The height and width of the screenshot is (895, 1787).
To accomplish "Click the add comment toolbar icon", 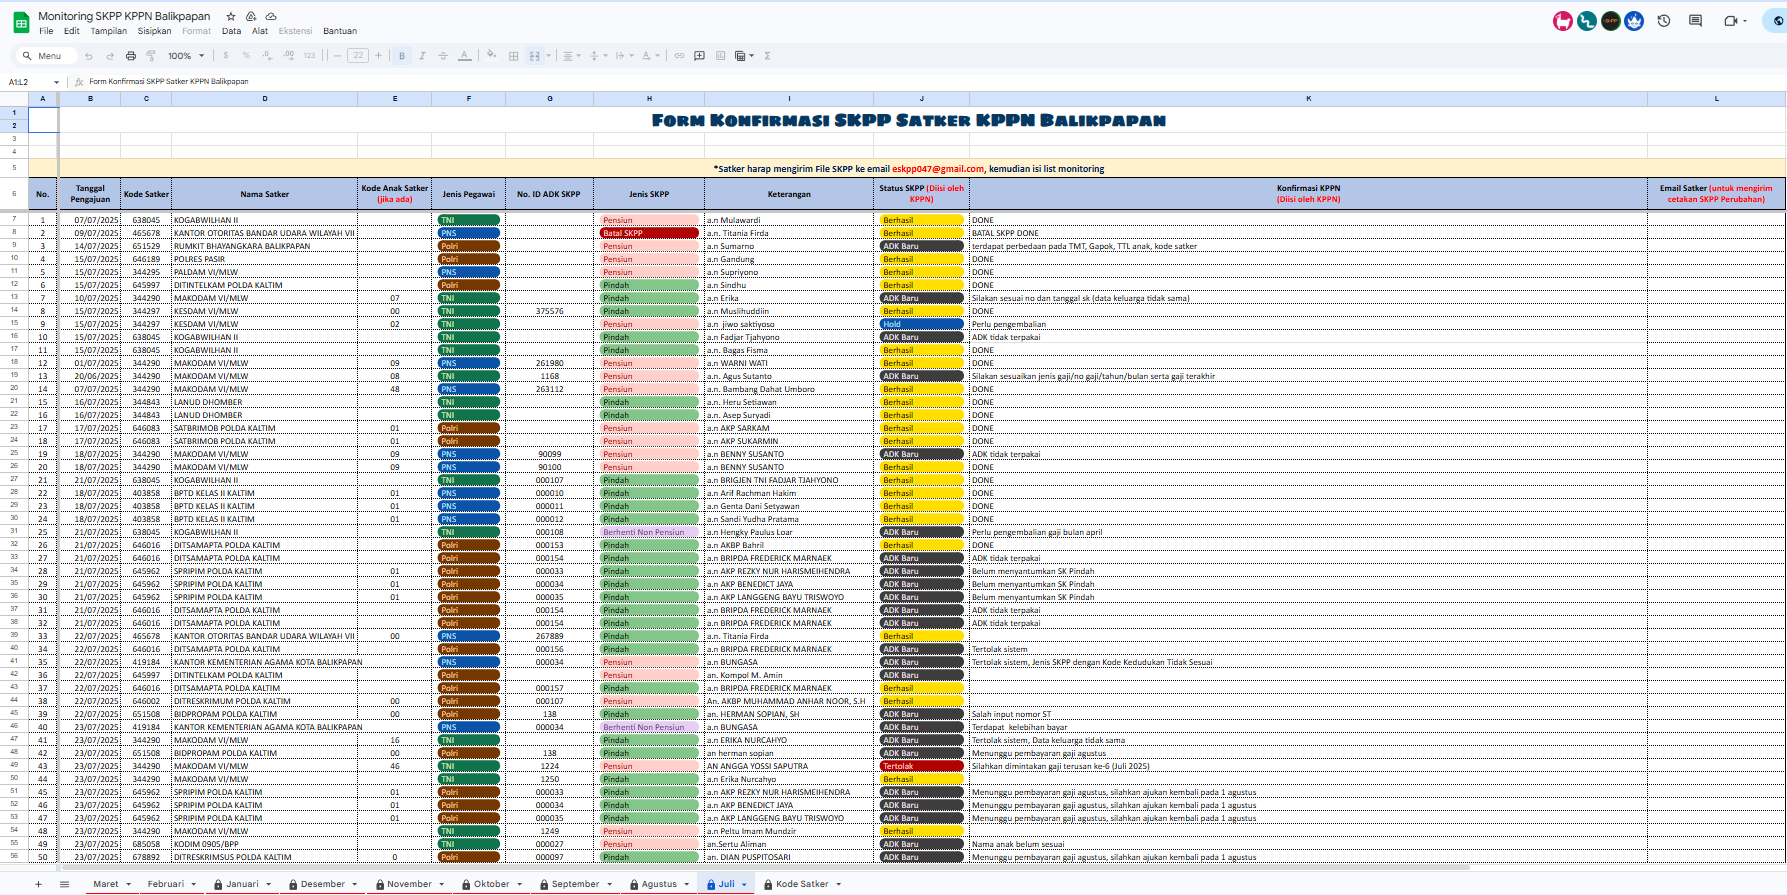I will (700, 56).
